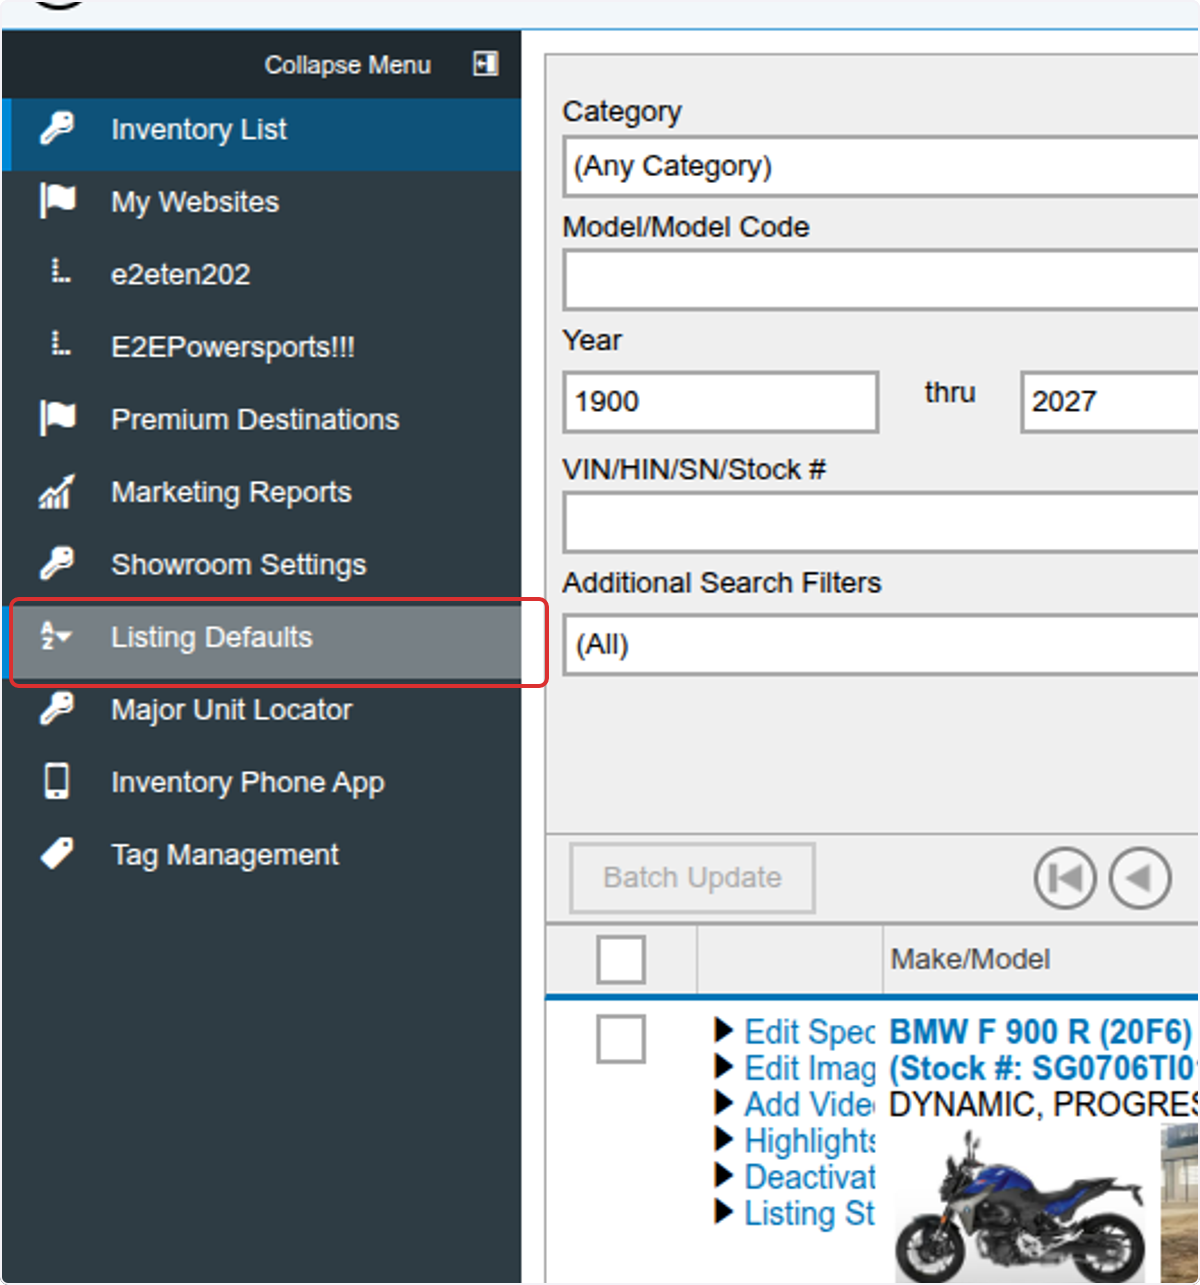Click the triangle beside Add Video
1200x1285 pixels.
point(725,1102)
